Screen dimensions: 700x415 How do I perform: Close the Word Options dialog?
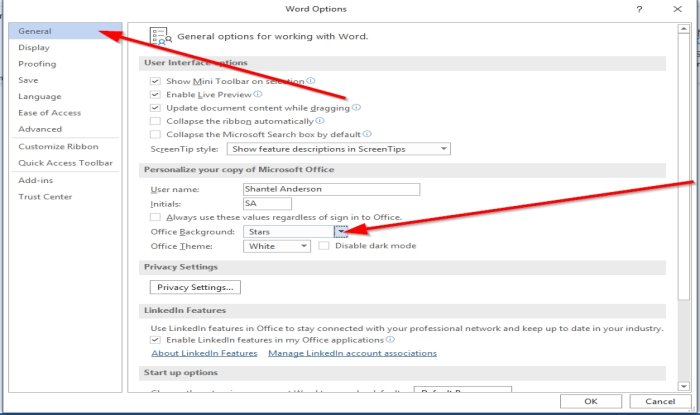tap(677, 9)
